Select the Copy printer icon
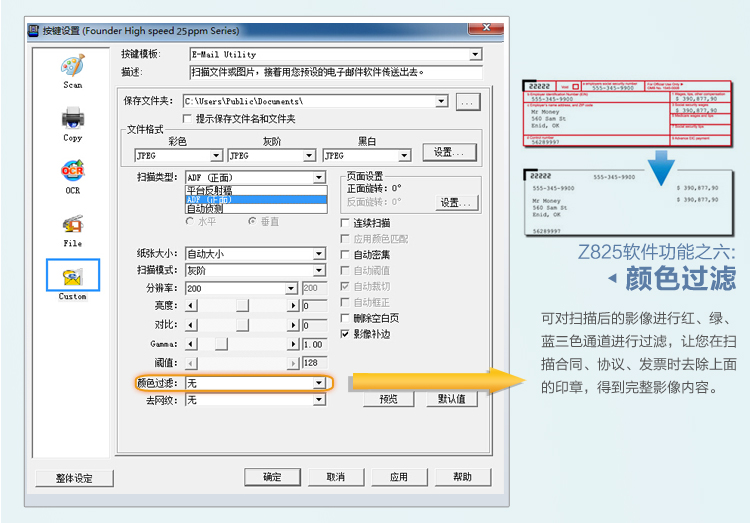750x523 pixels. (73, 120)
